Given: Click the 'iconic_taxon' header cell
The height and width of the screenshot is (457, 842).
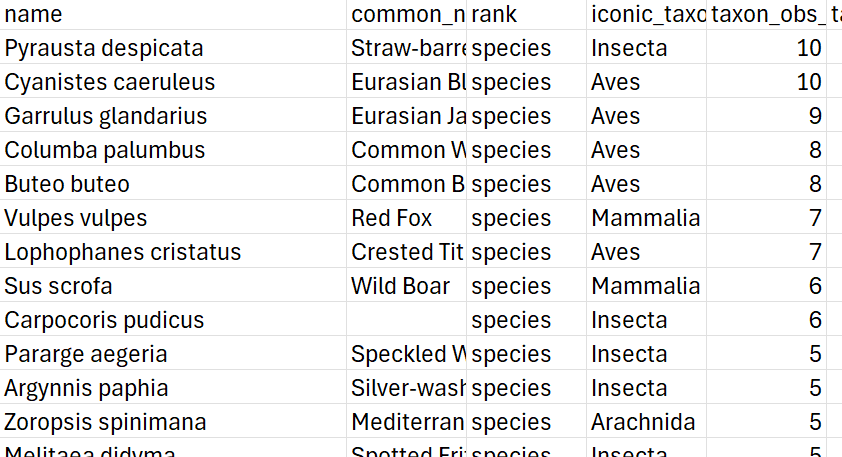Looking at the screenshot, I should click(x=646, y=14).
